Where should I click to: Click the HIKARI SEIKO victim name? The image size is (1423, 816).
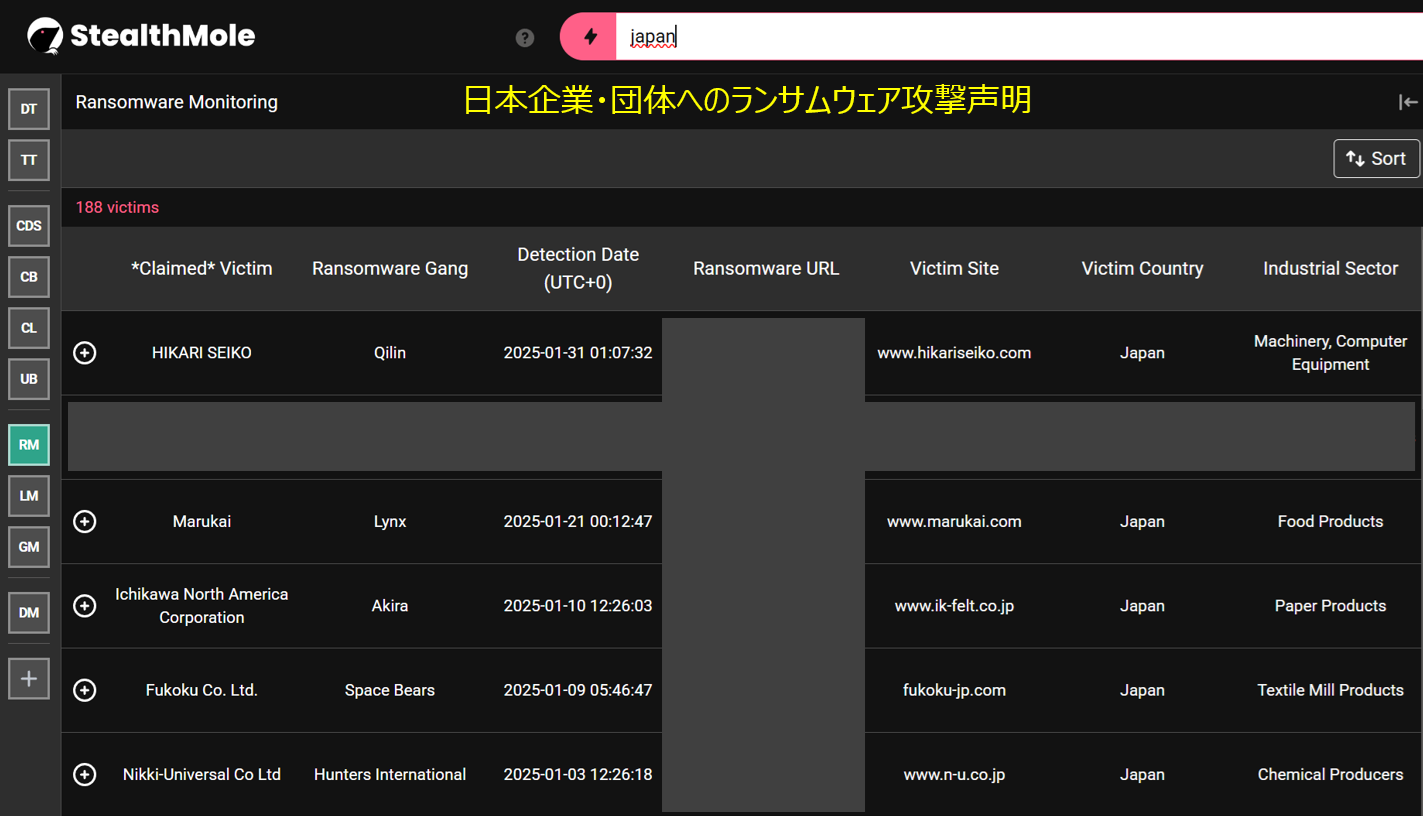(202, 353)
